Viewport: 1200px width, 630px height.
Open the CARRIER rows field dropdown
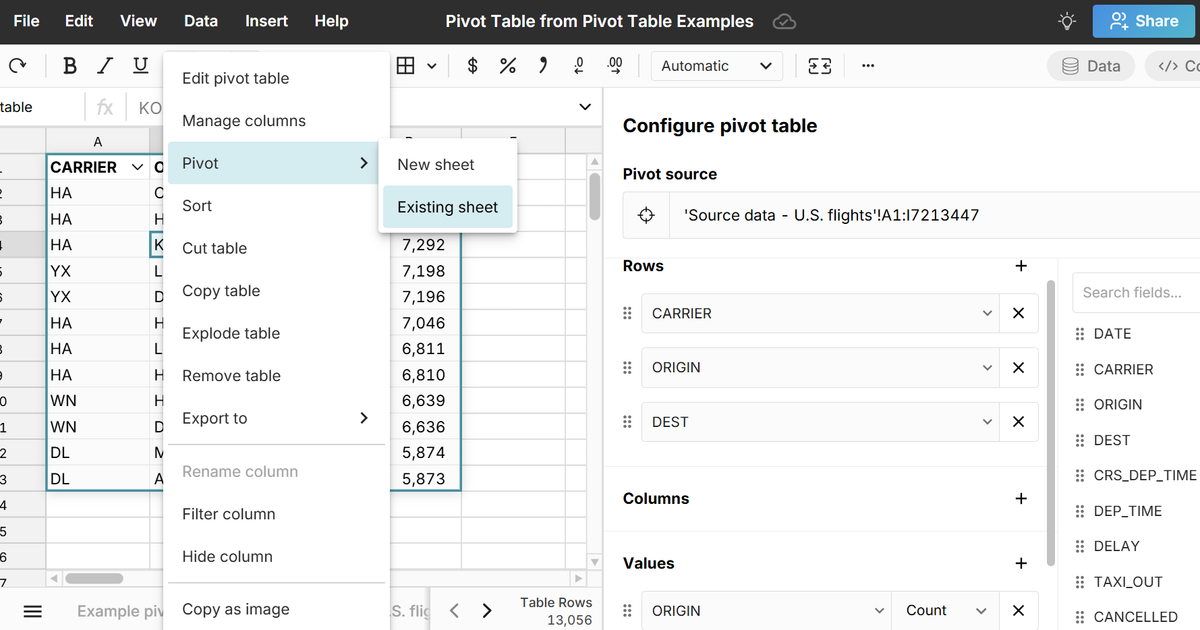[x=820, y=313]
